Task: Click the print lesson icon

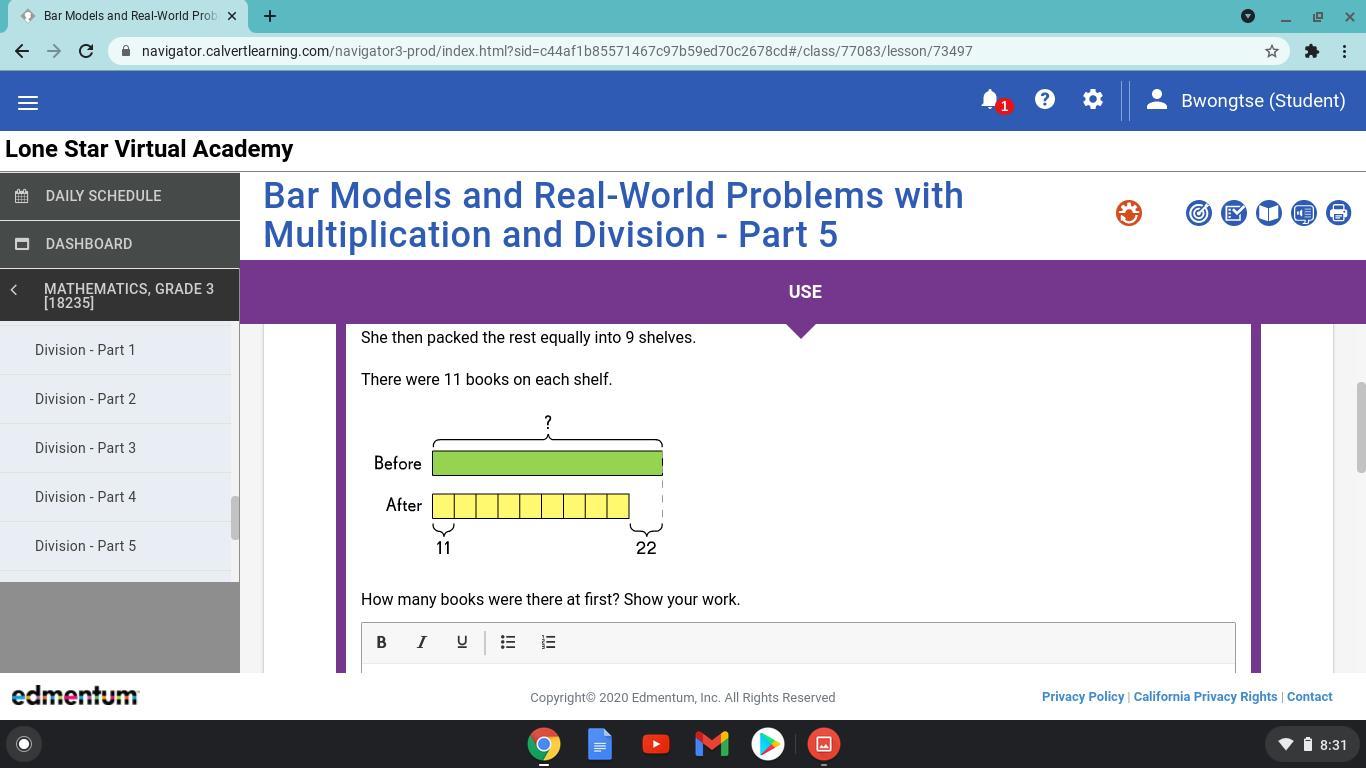Action: coord(1338,213)
